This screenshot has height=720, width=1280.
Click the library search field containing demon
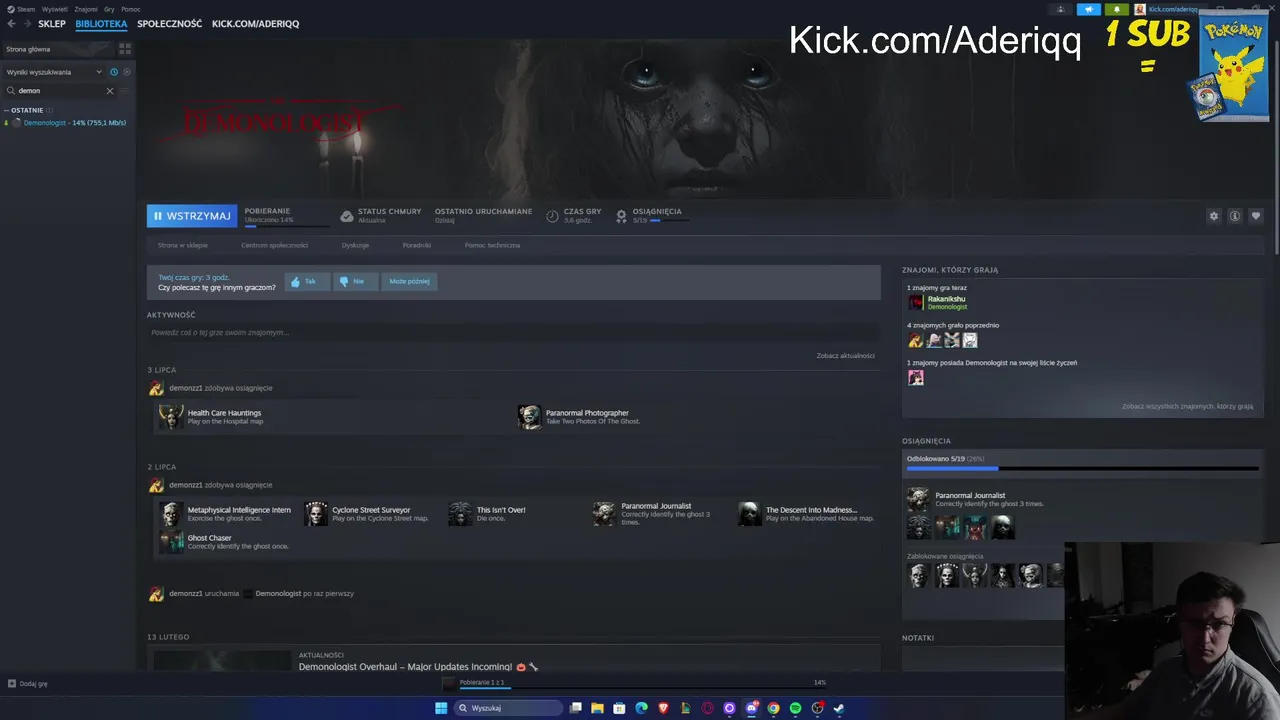[60, 90]
